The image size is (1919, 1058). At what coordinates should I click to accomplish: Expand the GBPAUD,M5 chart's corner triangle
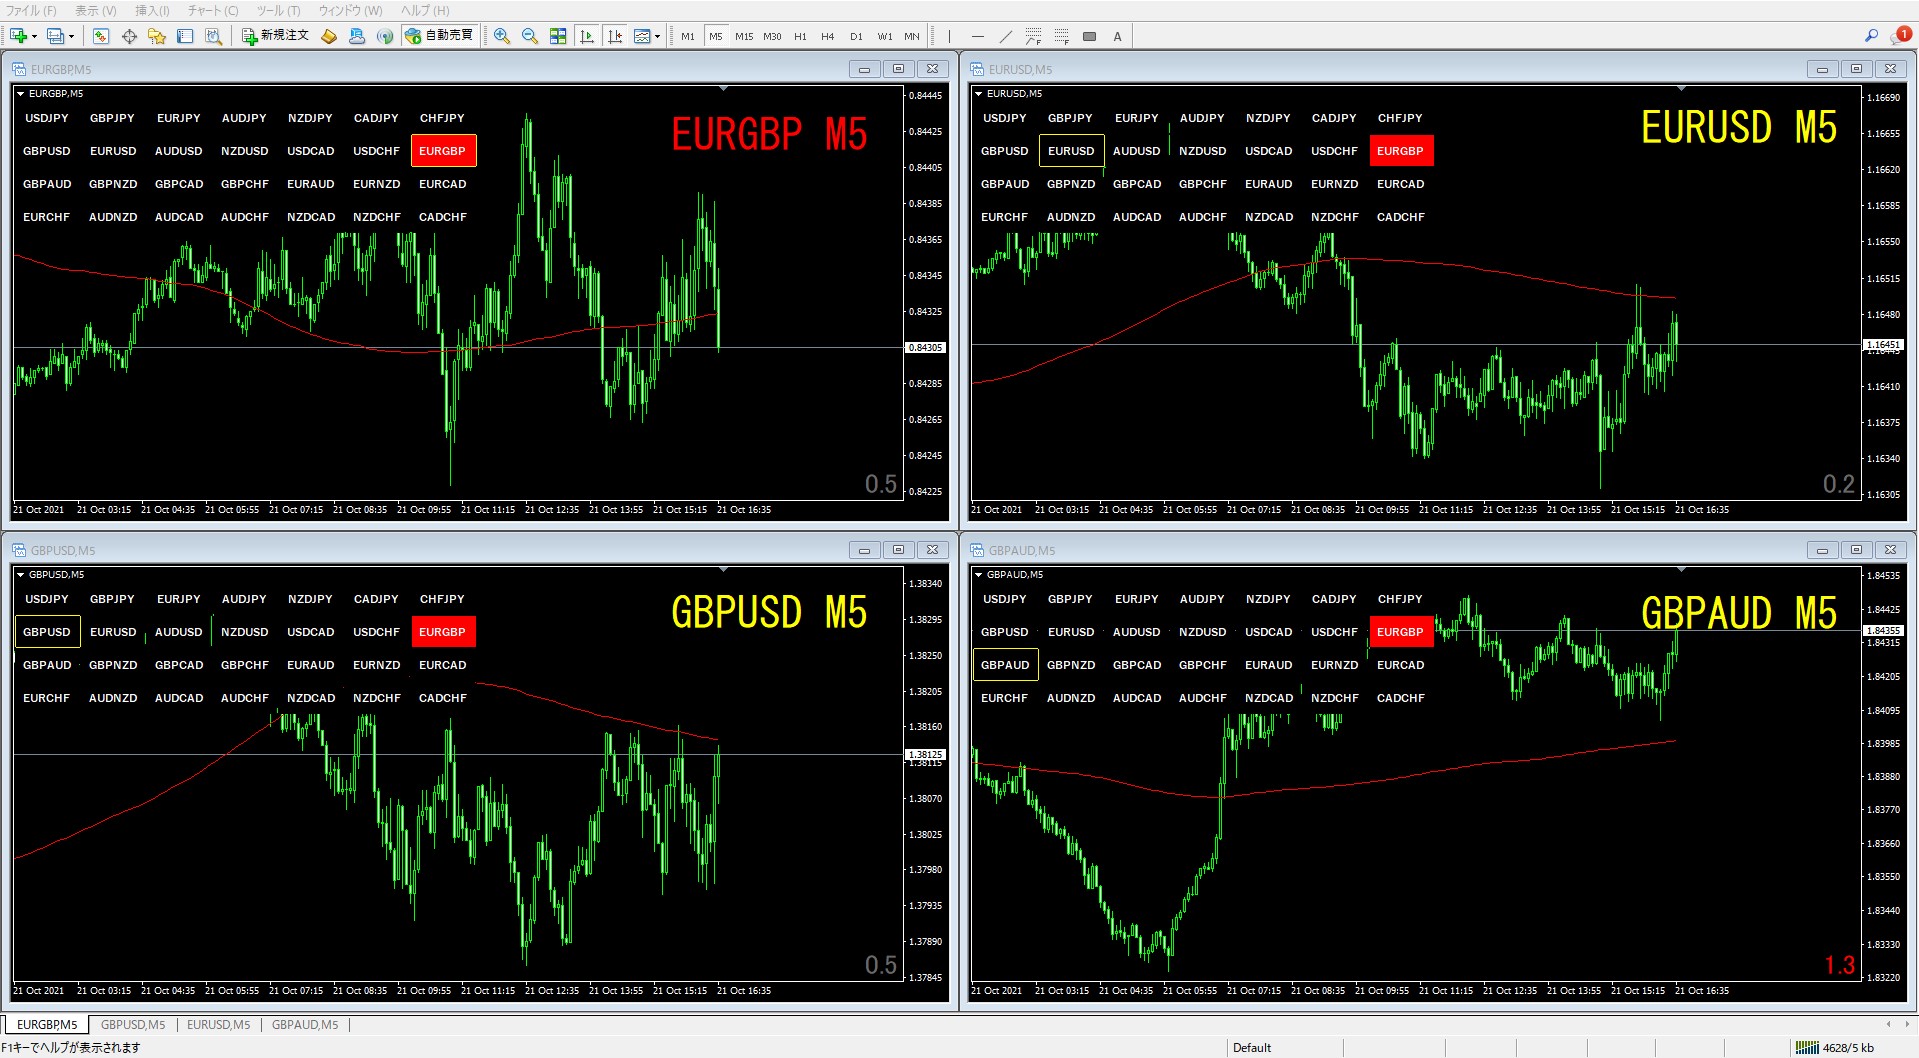(x=978, y=575)
